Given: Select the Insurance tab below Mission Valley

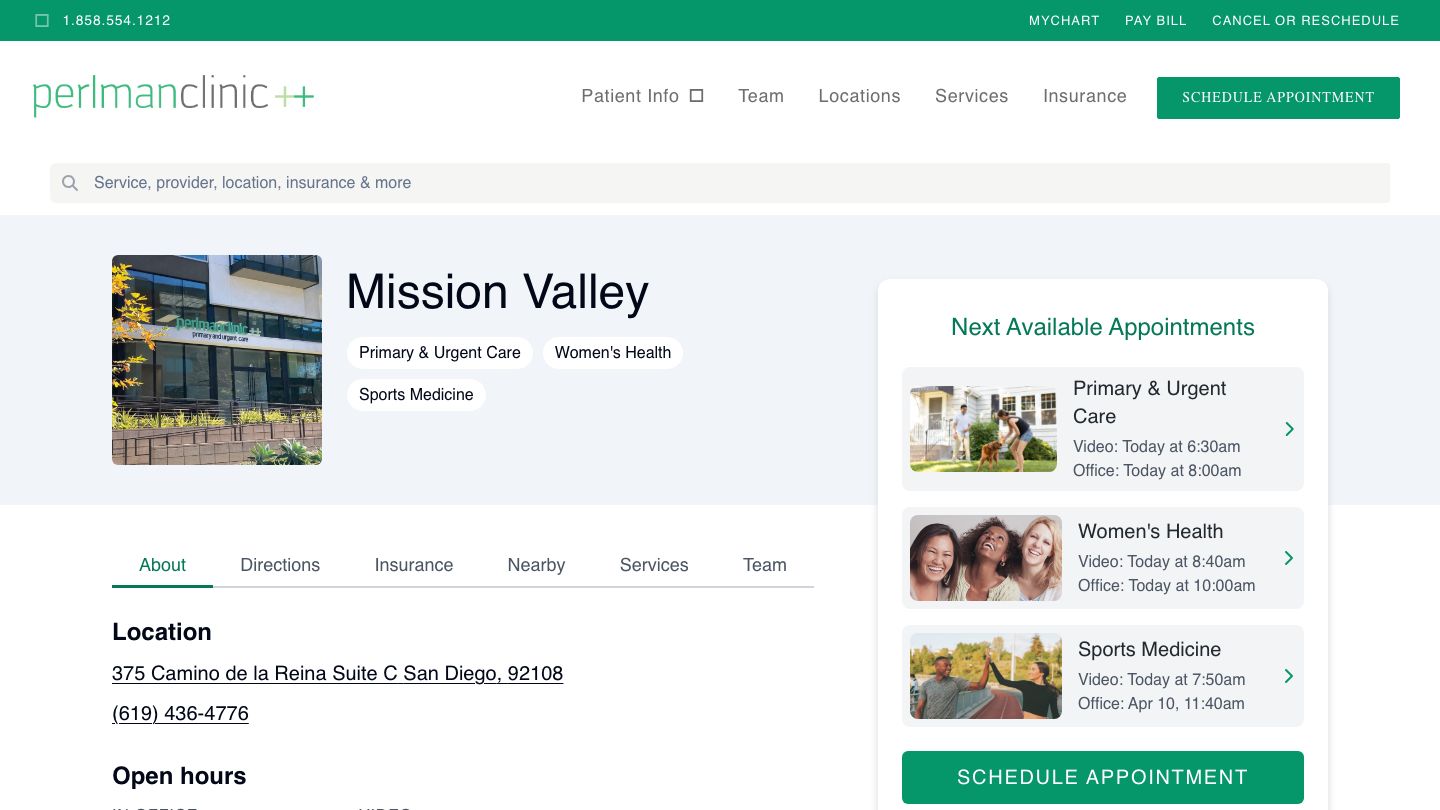Looking at the screenshot, I should click(414, 565).
